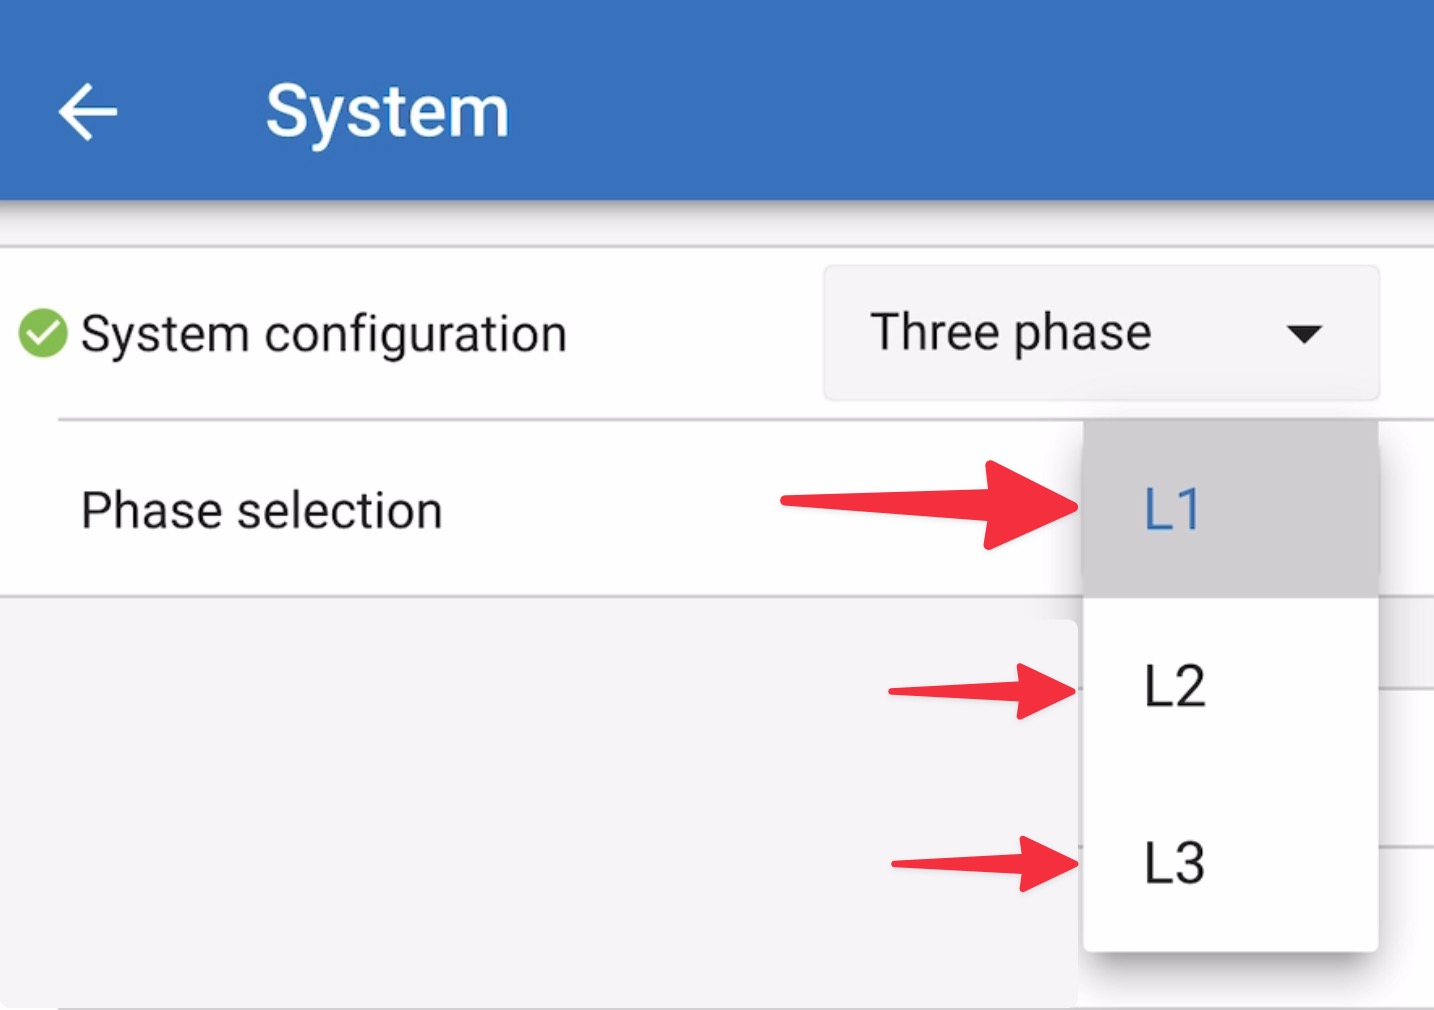Open the System configuration dropdown
1434x1010 pixels.
[x=1100, y=333]
